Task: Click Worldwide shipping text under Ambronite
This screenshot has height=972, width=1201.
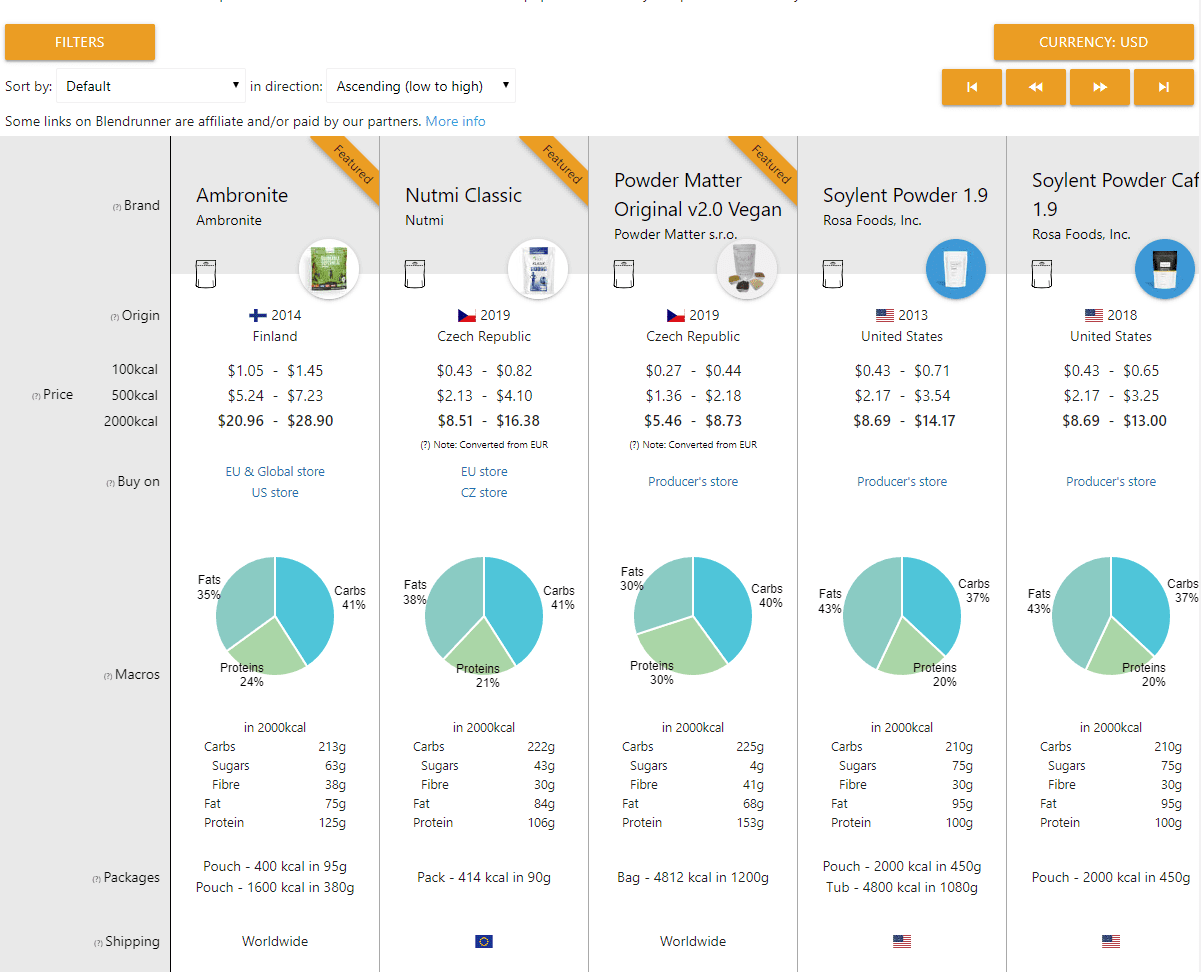Action: pyautogui.click(x=275, y=941)
